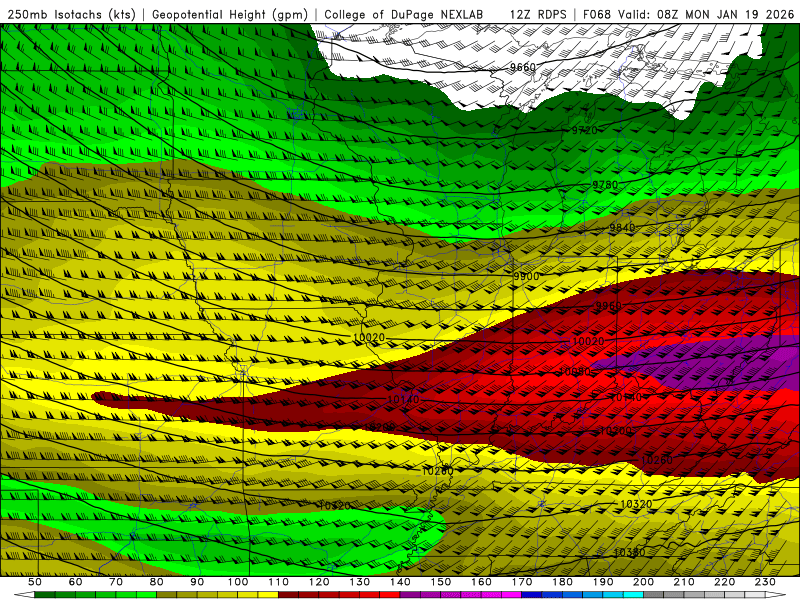Click the 190 value on the color scale

tap(603, 582)
